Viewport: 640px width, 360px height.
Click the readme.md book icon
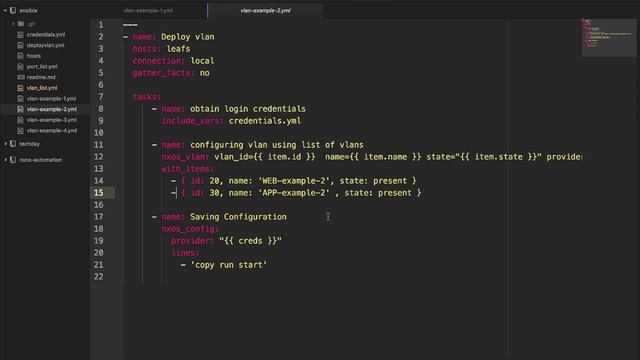[20, 77]
